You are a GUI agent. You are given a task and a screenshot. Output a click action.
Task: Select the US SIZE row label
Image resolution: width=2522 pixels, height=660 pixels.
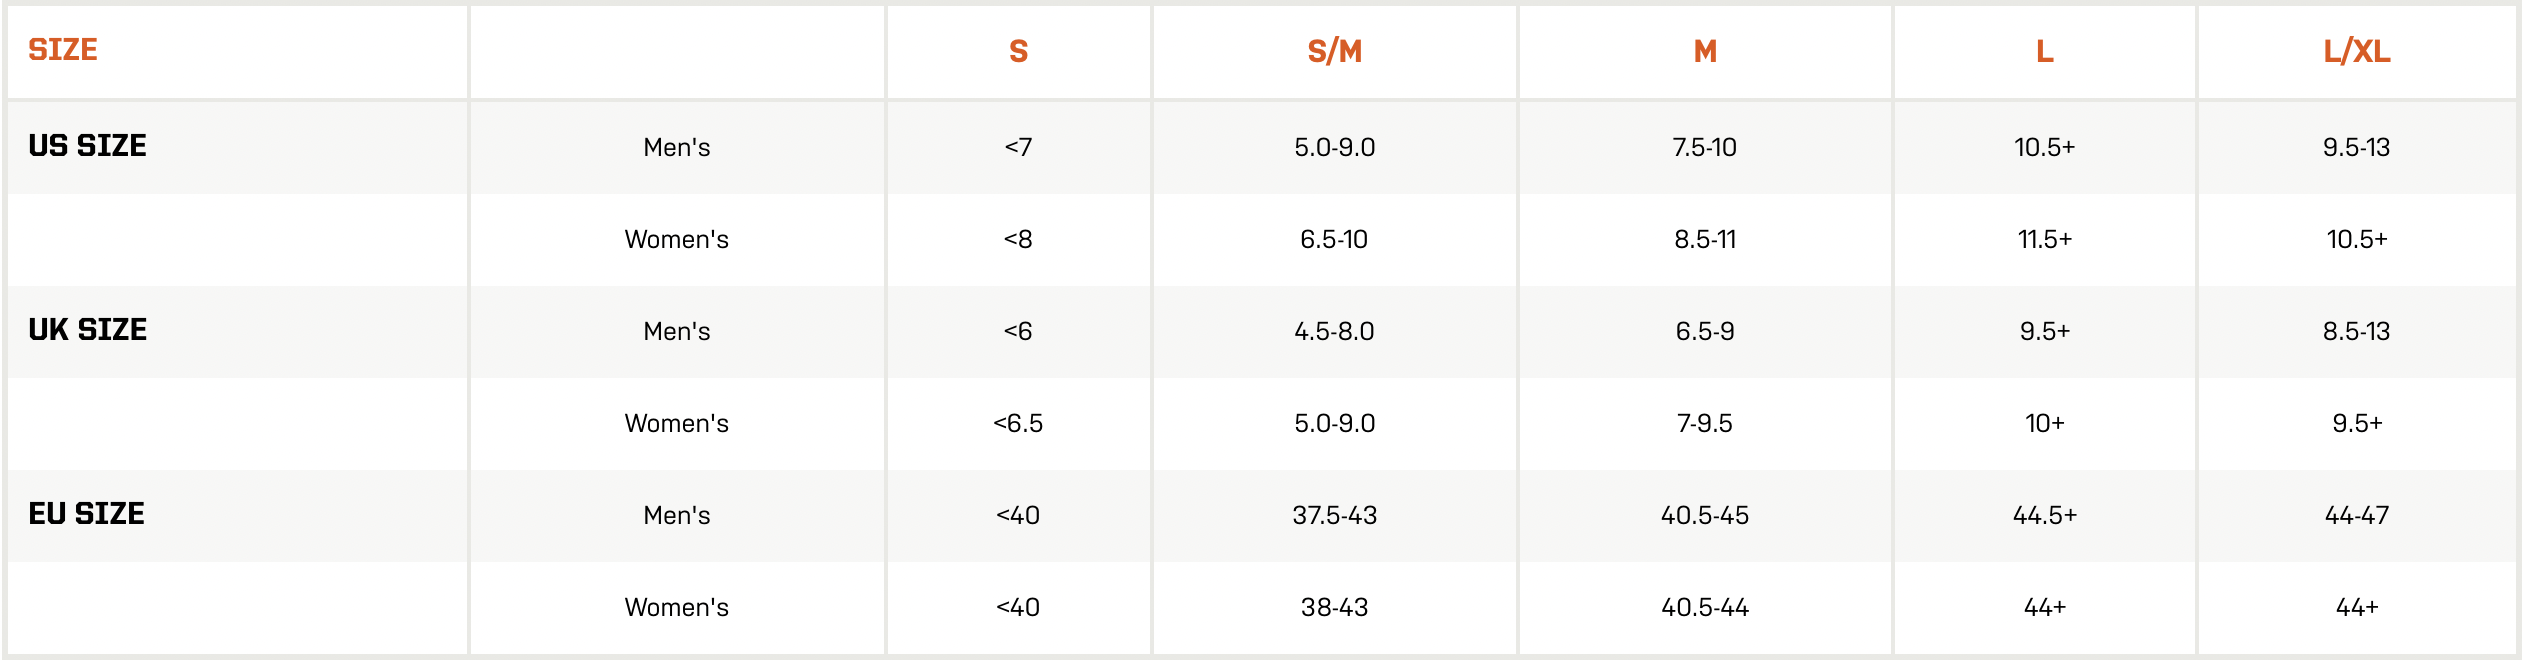click(88, 146)
